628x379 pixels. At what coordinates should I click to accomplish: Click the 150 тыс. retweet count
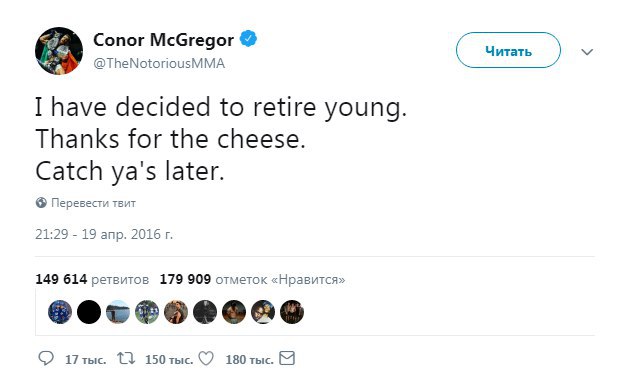click(169, 360)
